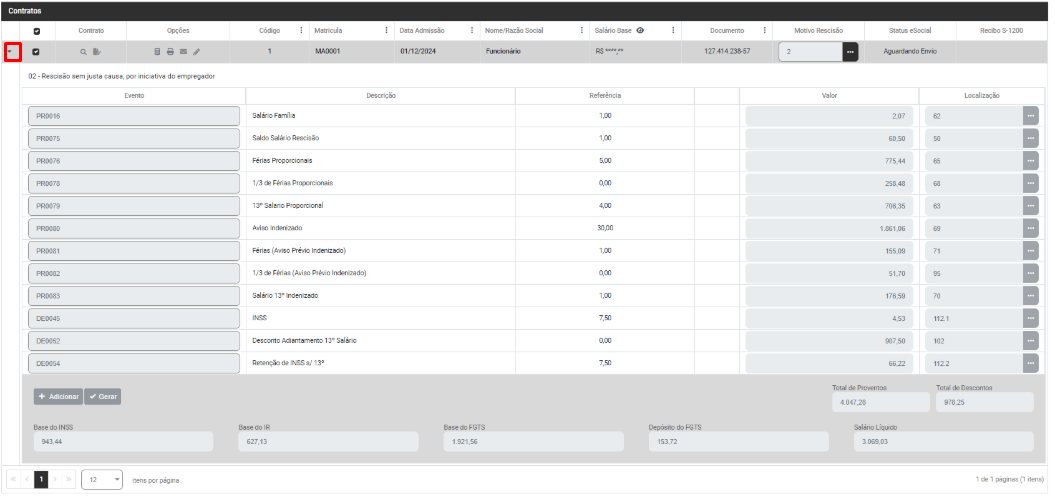
Task: Click the Base do INSS field
Action: tap(123, 441)
